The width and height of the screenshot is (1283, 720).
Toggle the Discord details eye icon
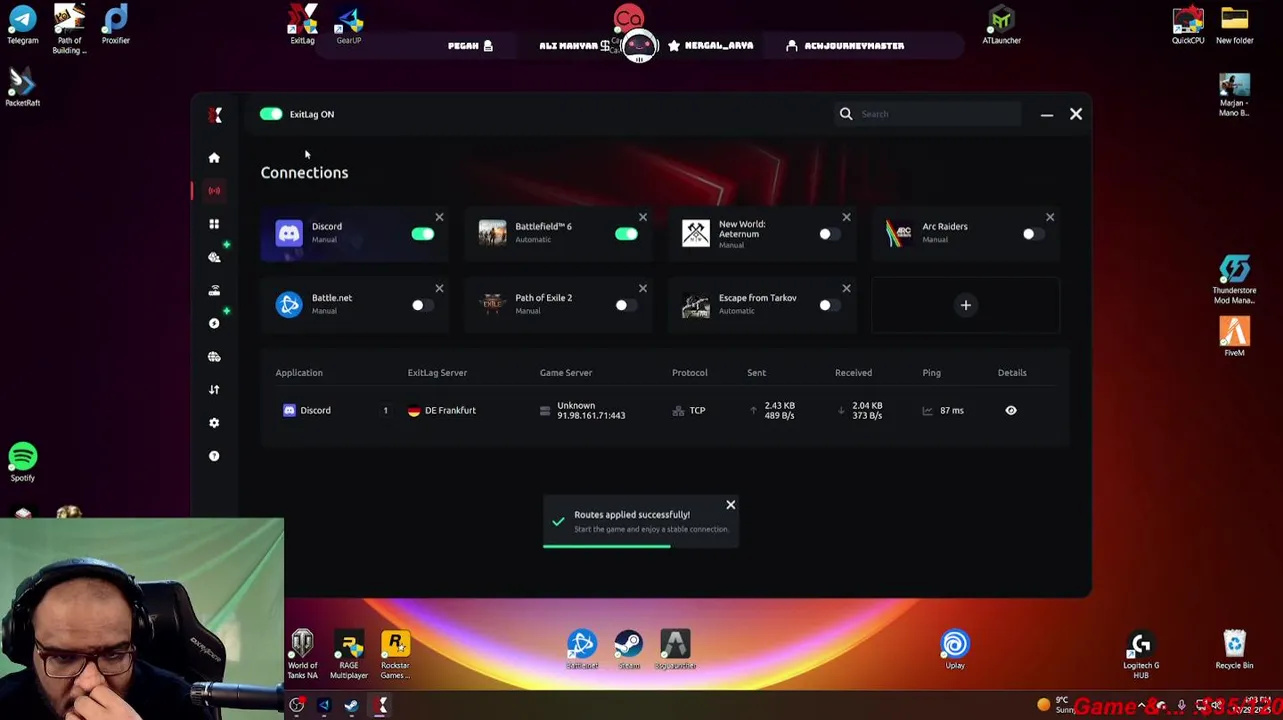click(1011, 410)
